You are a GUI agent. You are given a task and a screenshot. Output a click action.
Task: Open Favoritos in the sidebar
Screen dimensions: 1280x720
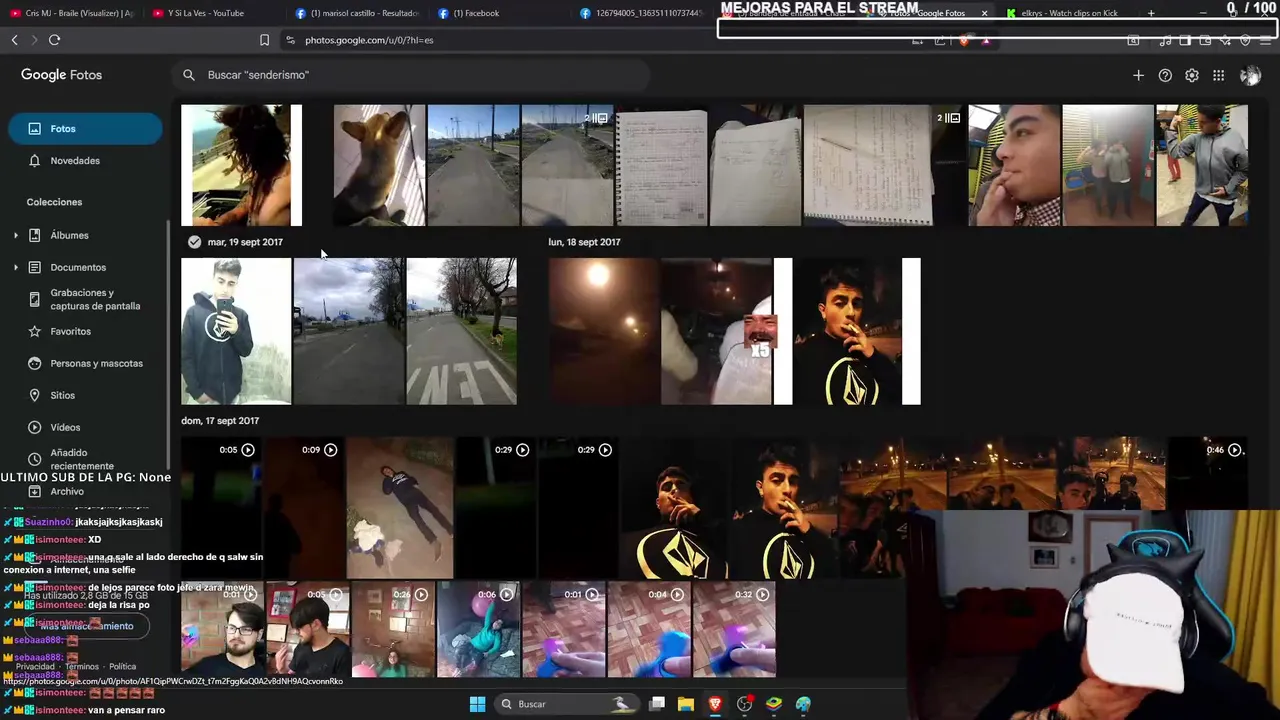click(70, 332)
